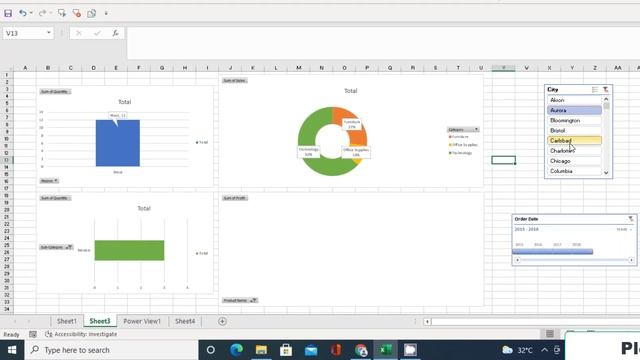Viewport: 640px width, 360px height.
Task: Click the blue bar in the Total column chart
Action: coord(118,143)
